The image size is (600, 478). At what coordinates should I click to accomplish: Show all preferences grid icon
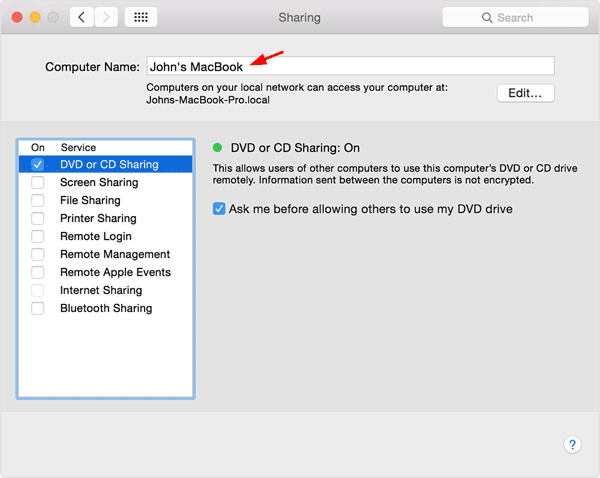click(x=141, y=17)
